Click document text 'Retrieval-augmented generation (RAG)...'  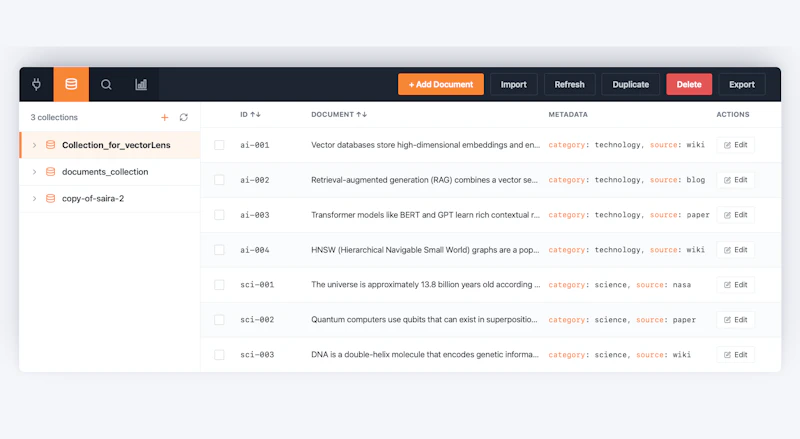[x=424, y=180]
